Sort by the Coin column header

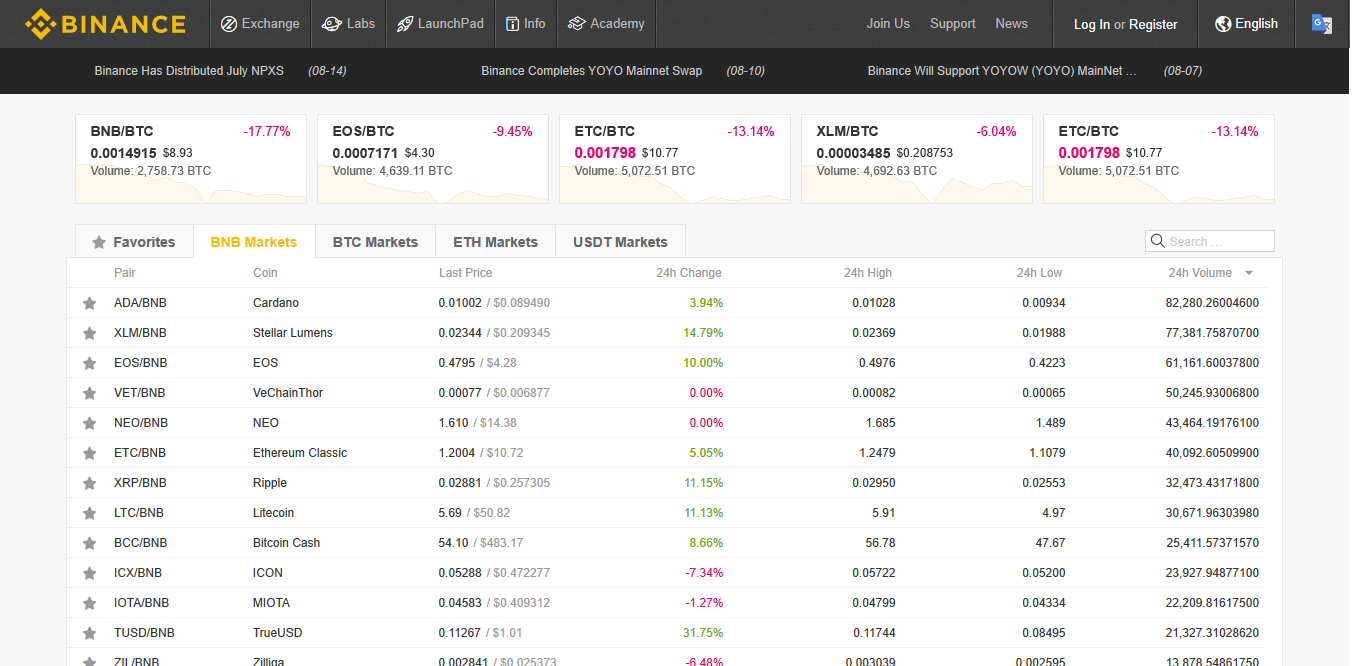[265, 273]
